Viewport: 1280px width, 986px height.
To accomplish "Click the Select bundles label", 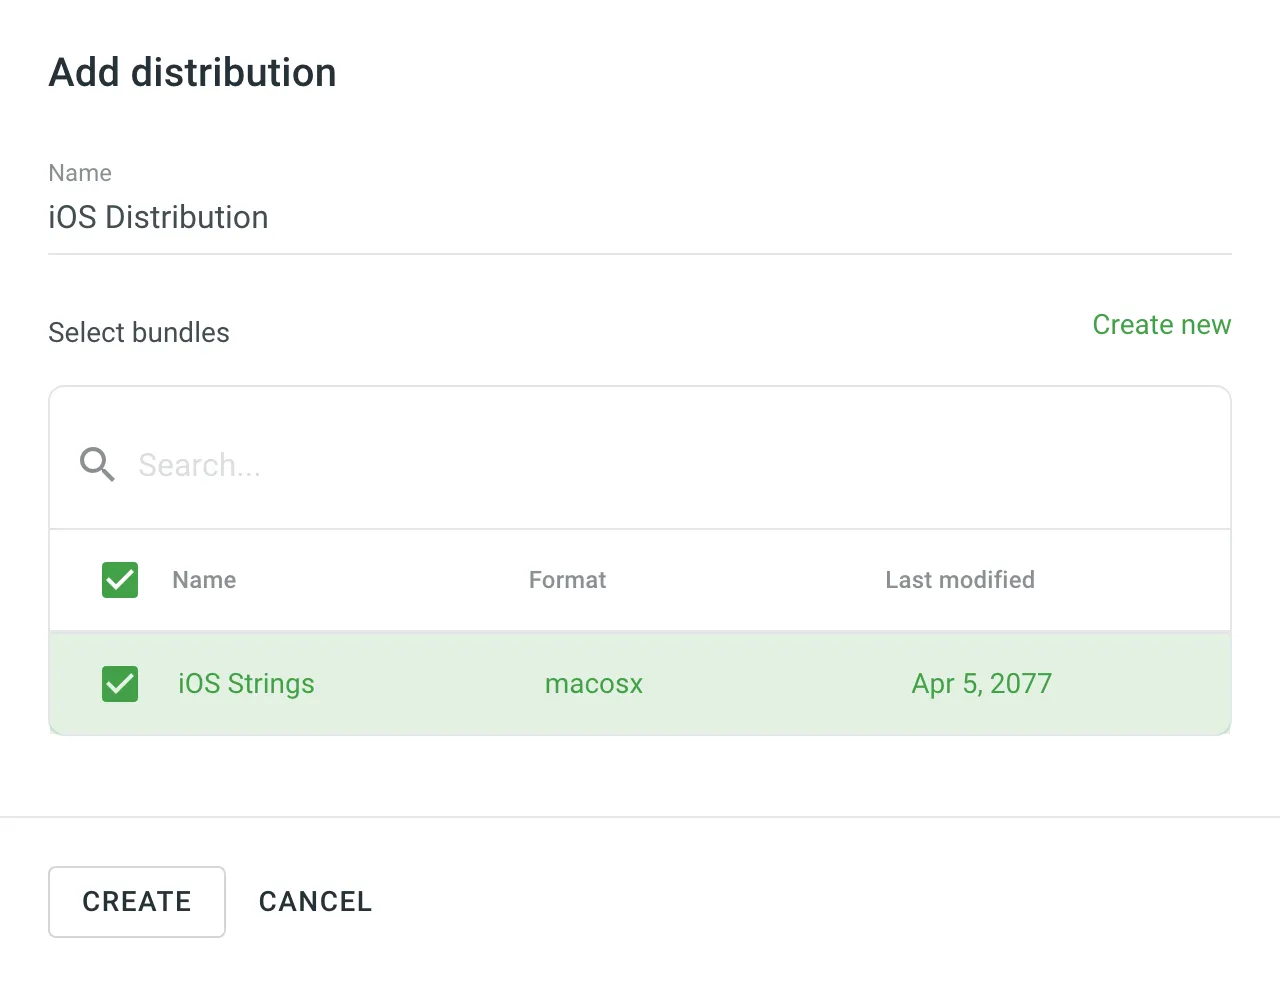I will [x=138, y=332].
